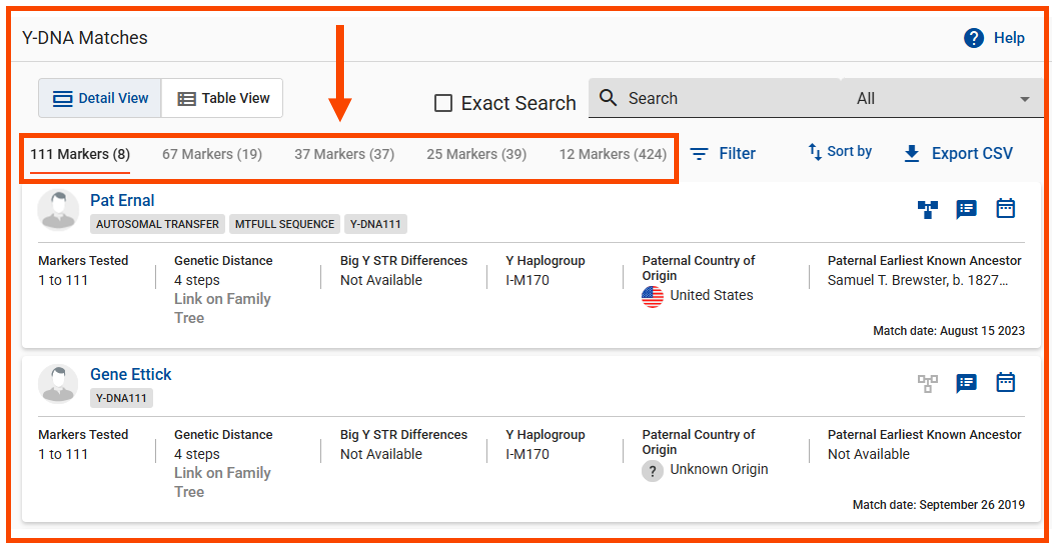Screen dimensions: 1057x547
Task: Click Gene Ettick's greyed family tree icon
Action: 927,383
